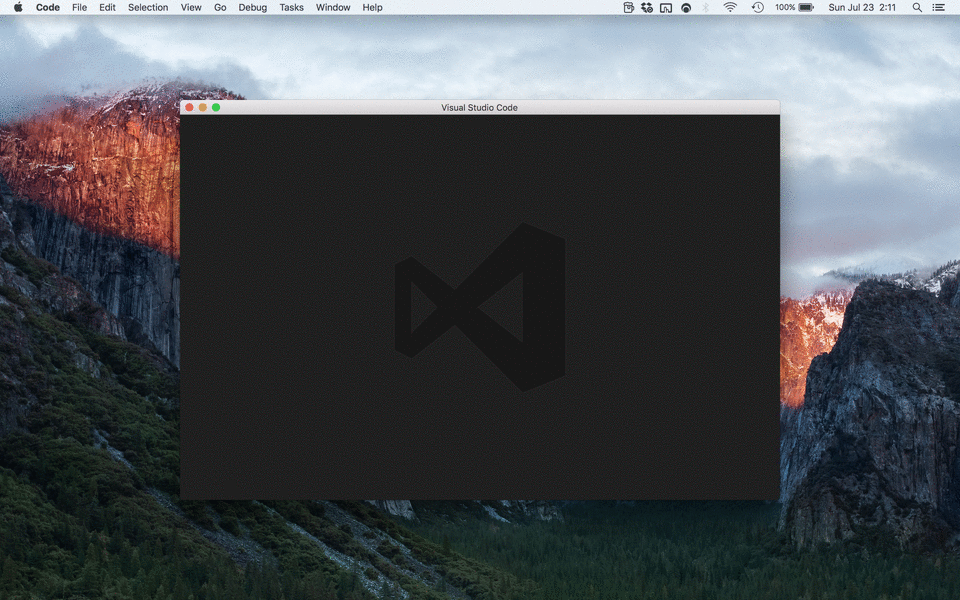Click the leftmost menu bar status icon
The height and width of the screenshot is (600, 960).
[x=628, y=7]
